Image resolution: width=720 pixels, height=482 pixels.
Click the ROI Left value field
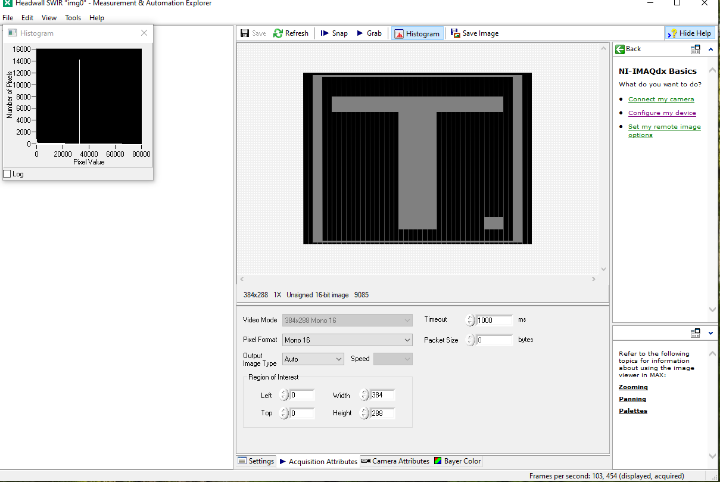(x=302, y=395)
